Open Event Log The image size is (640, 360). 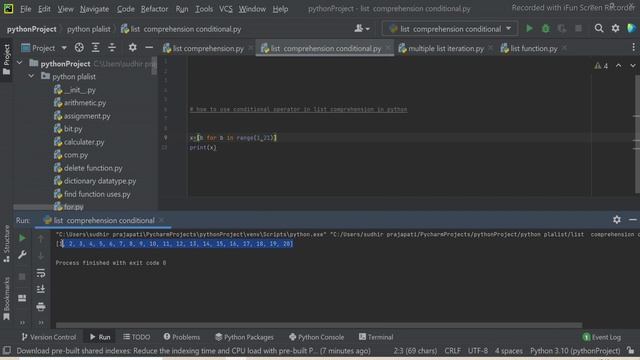[602, 337]
